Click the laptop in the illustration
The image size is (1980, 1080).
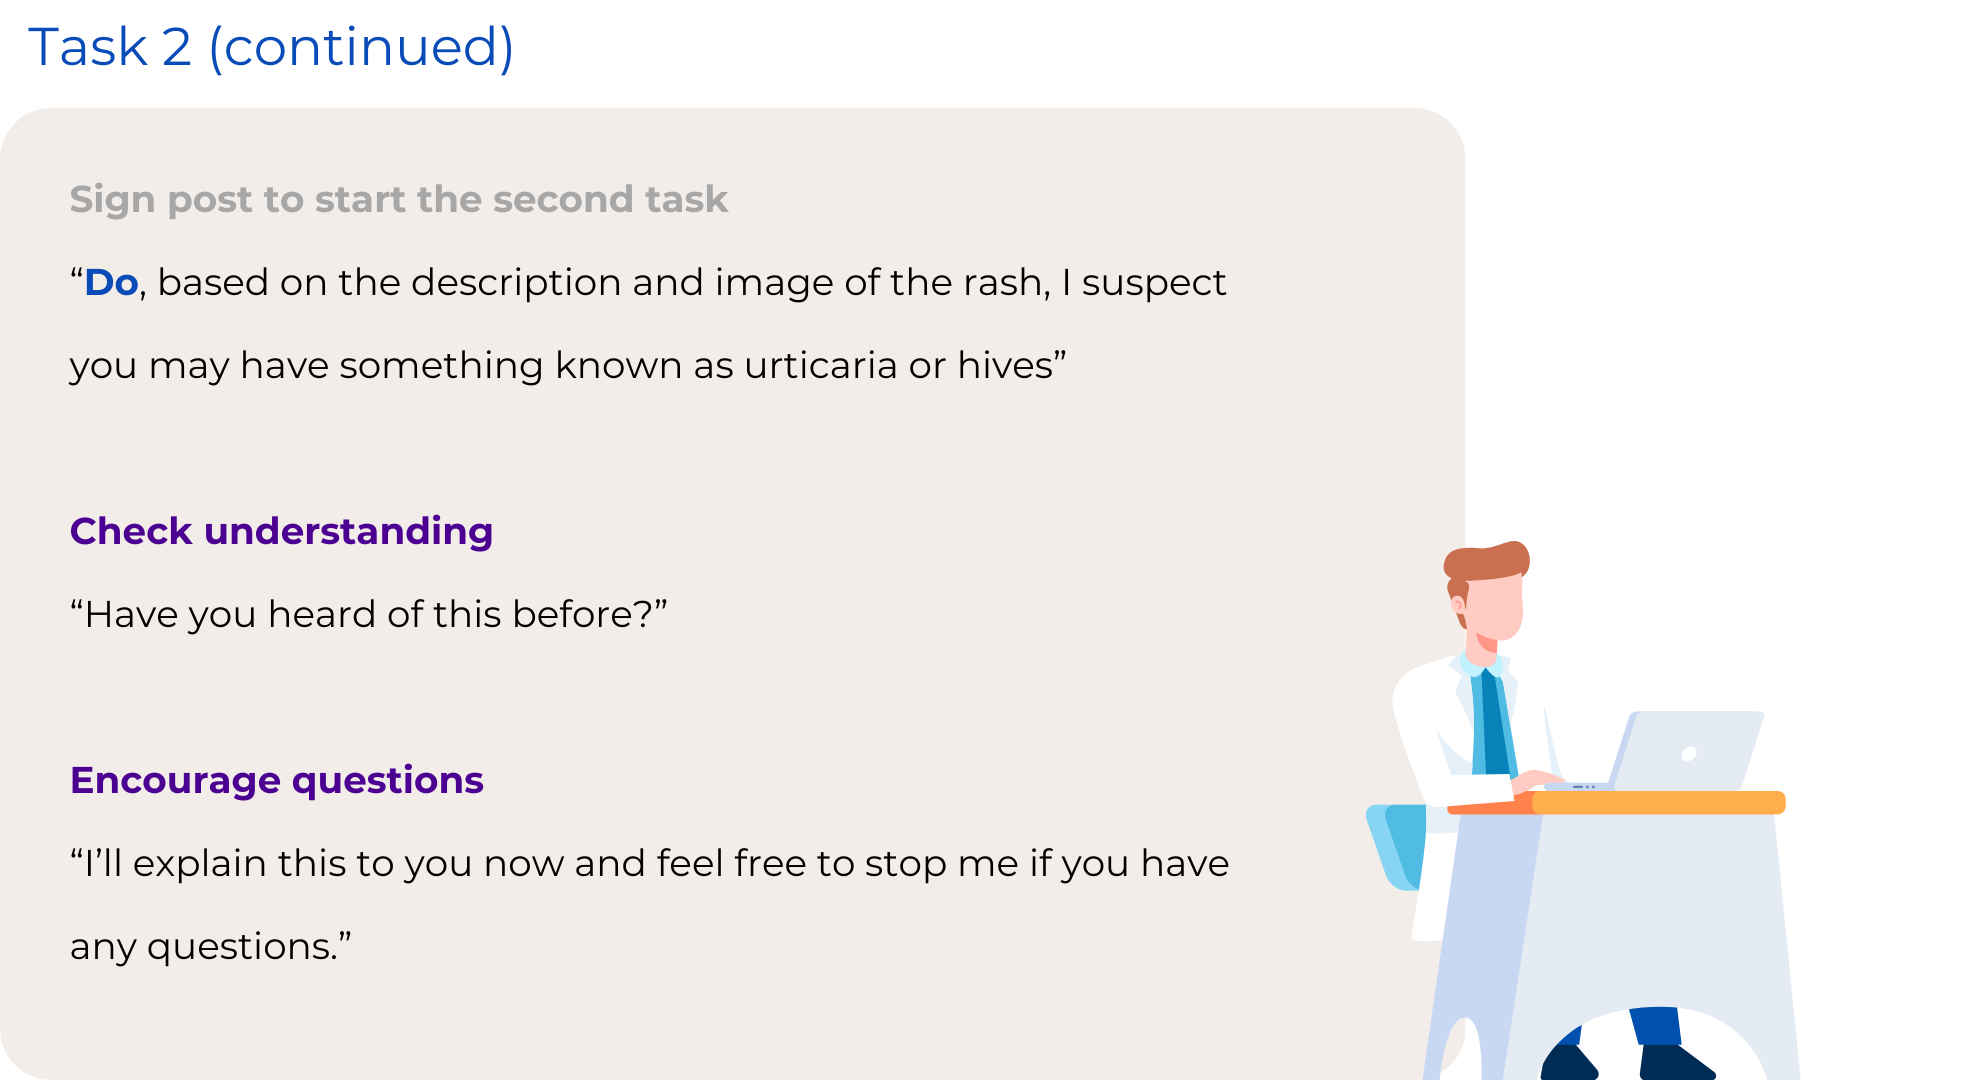pos(1680,750)
